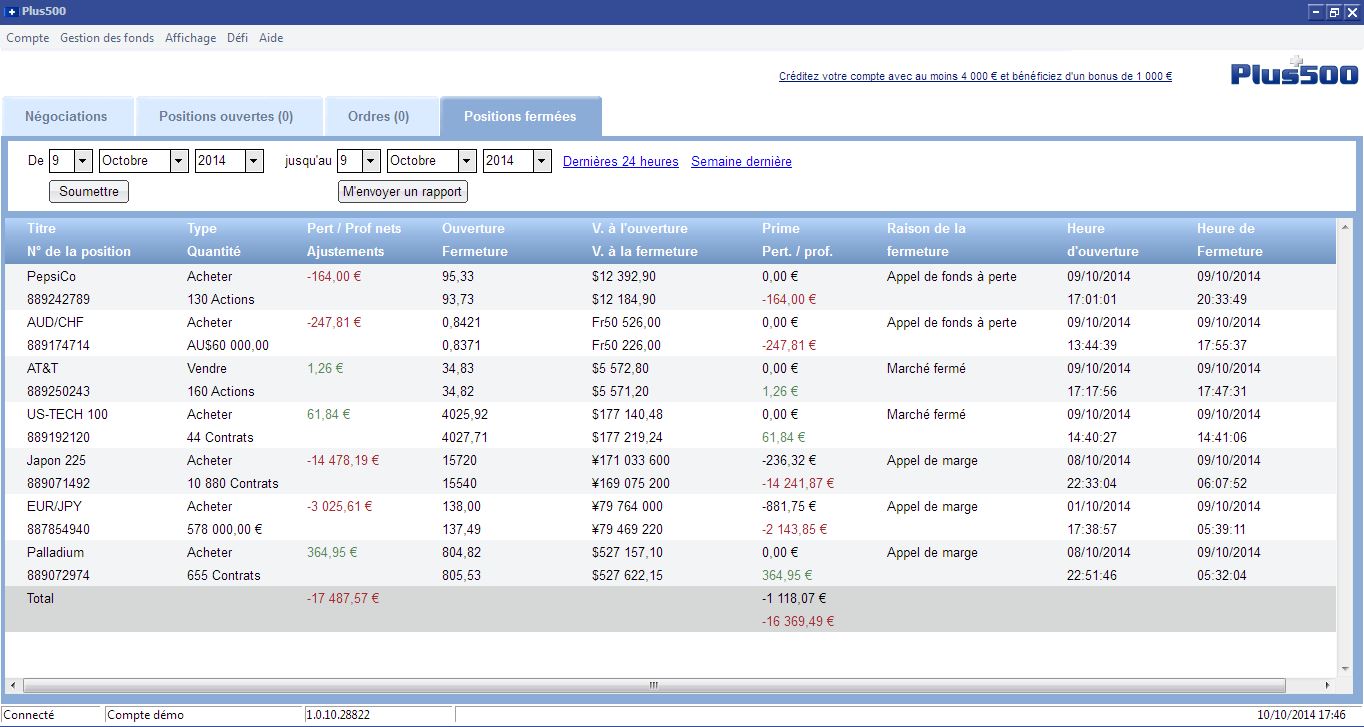This screenshot has height=727, width=1364.
Task: Click the 'Titre' column header
Action: coord(42,228)
